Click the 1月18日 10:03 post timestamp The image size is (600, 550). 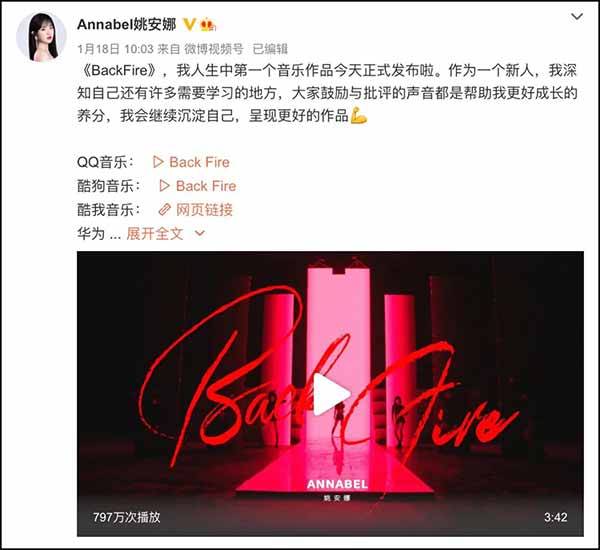(x=115, y=49)
